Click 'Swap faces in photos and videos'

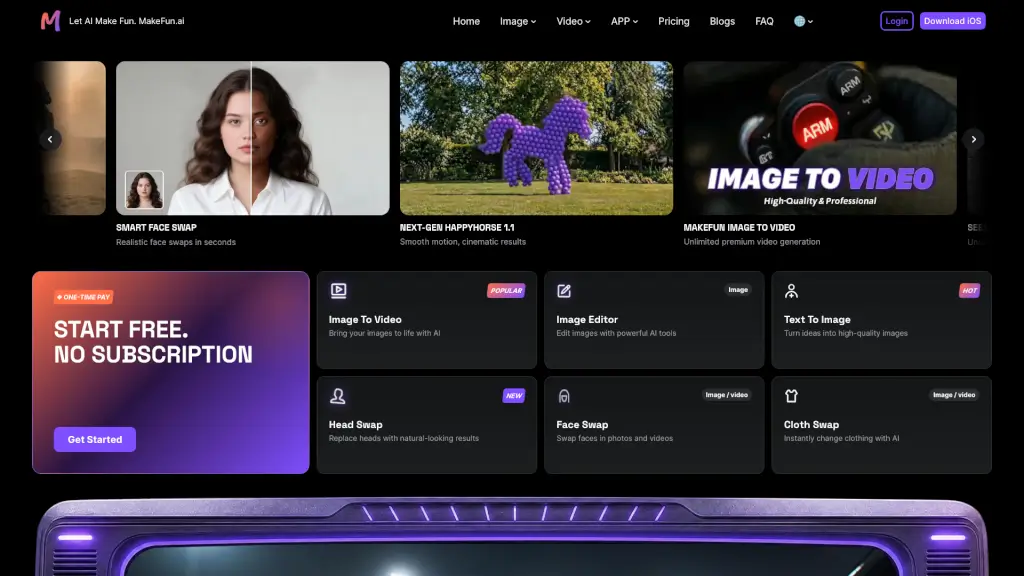pos(615,438)
